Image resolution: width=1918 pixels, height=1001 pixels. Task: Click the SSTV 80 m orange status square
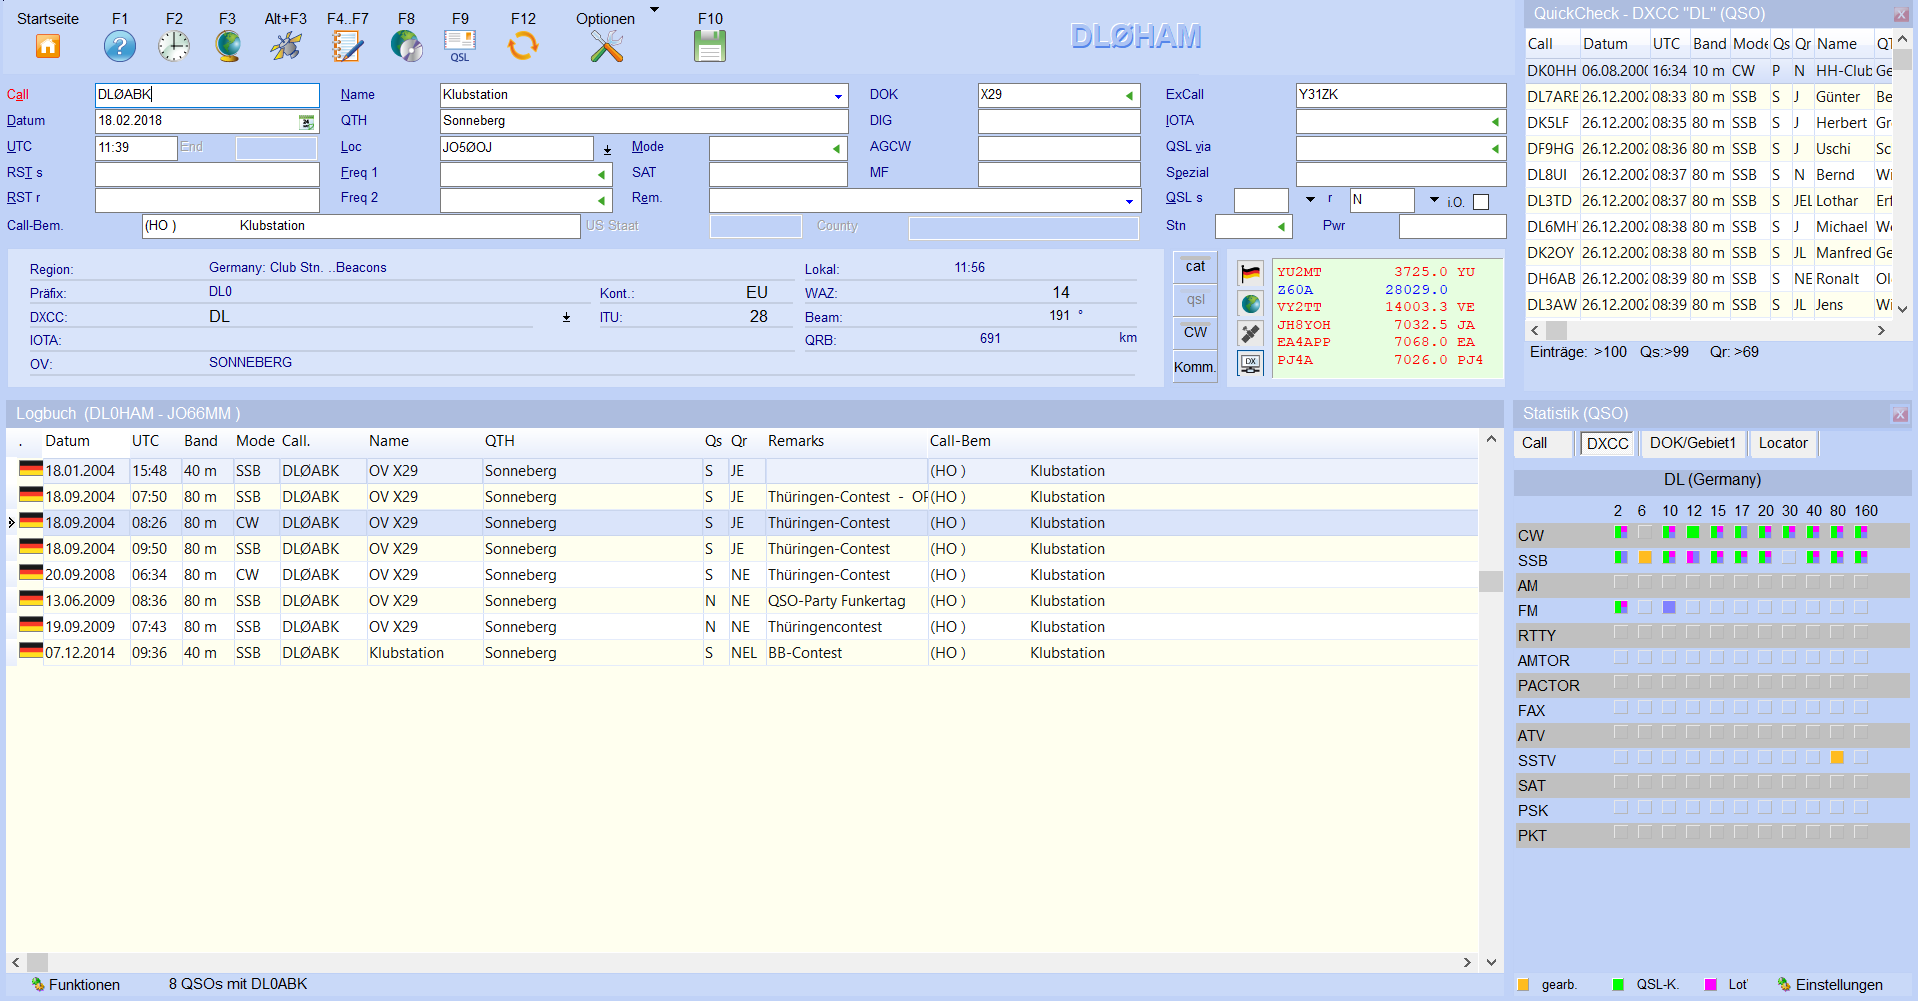tap(1837, 758)
